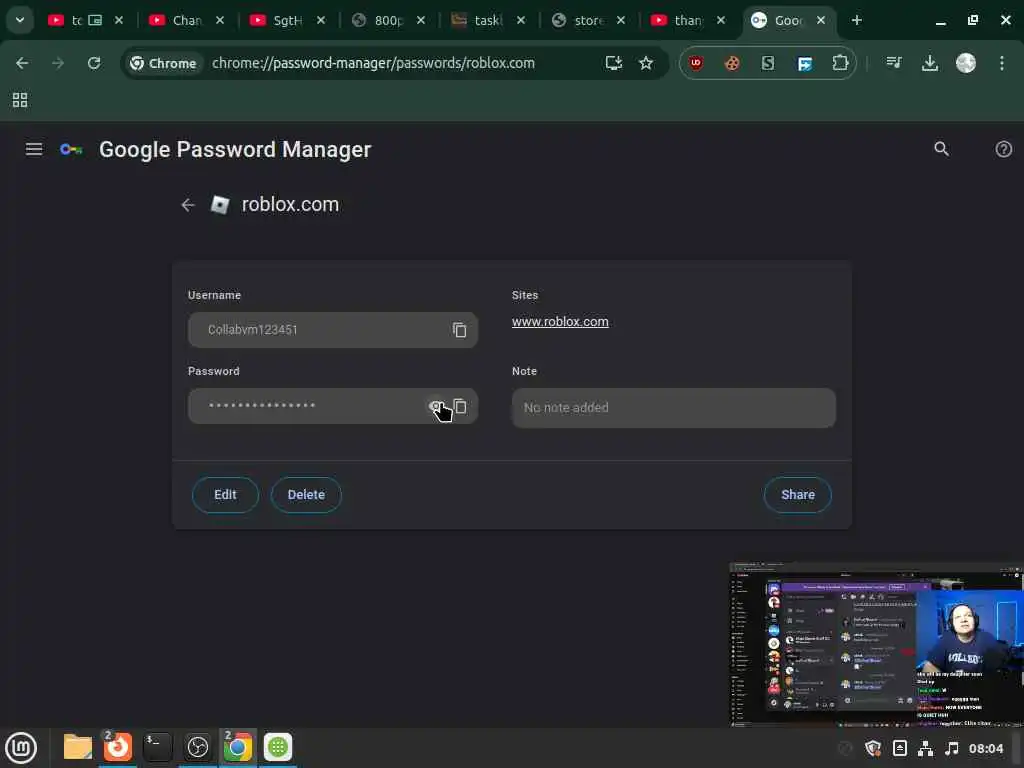Open the www.roblox.com link
The height and width of the screenshot is (768, 1024).
coord(560,322)
